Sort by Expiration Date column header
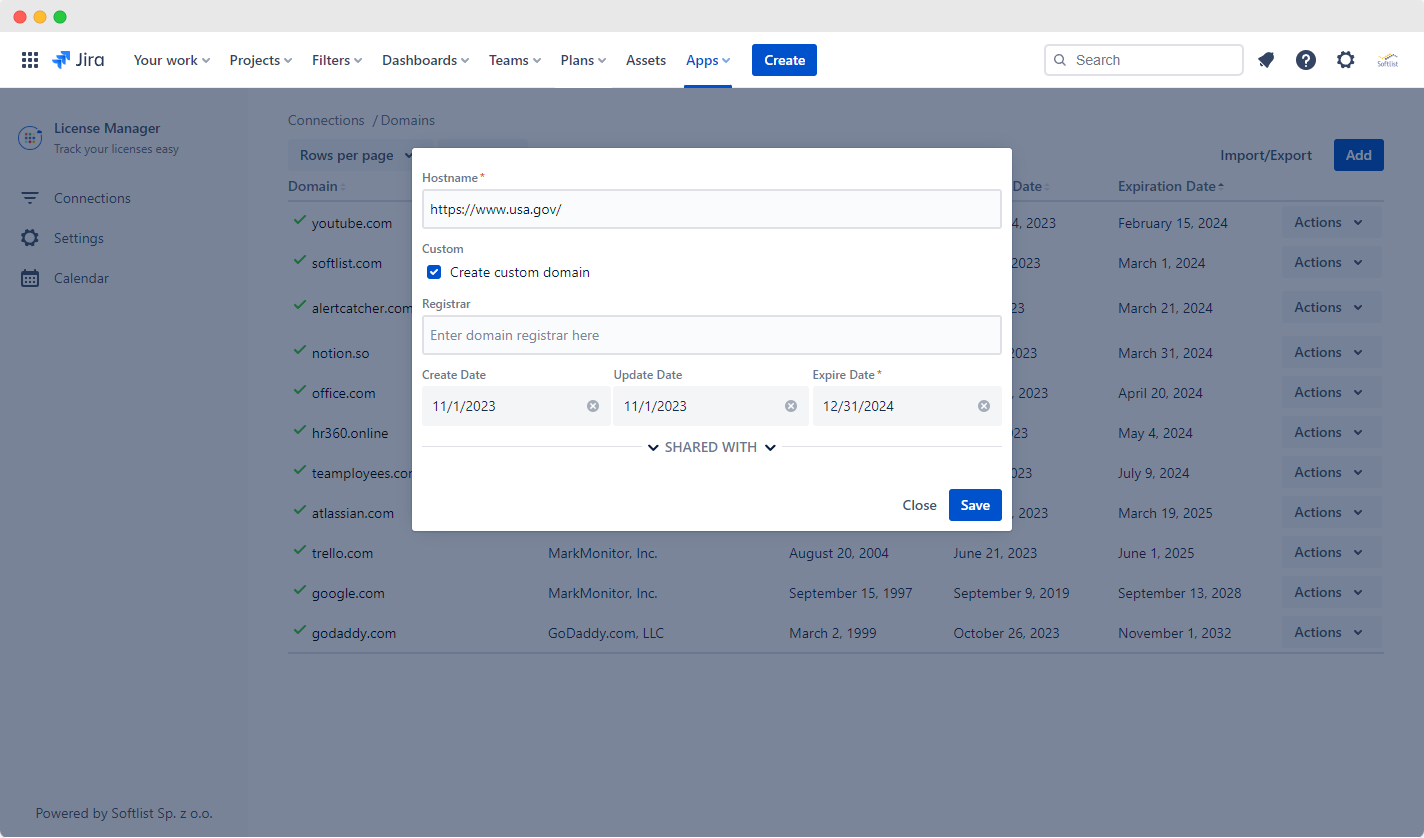The height and width of the screenshot is (838, 1424). pyautogui.click(x=1171, y=186)
